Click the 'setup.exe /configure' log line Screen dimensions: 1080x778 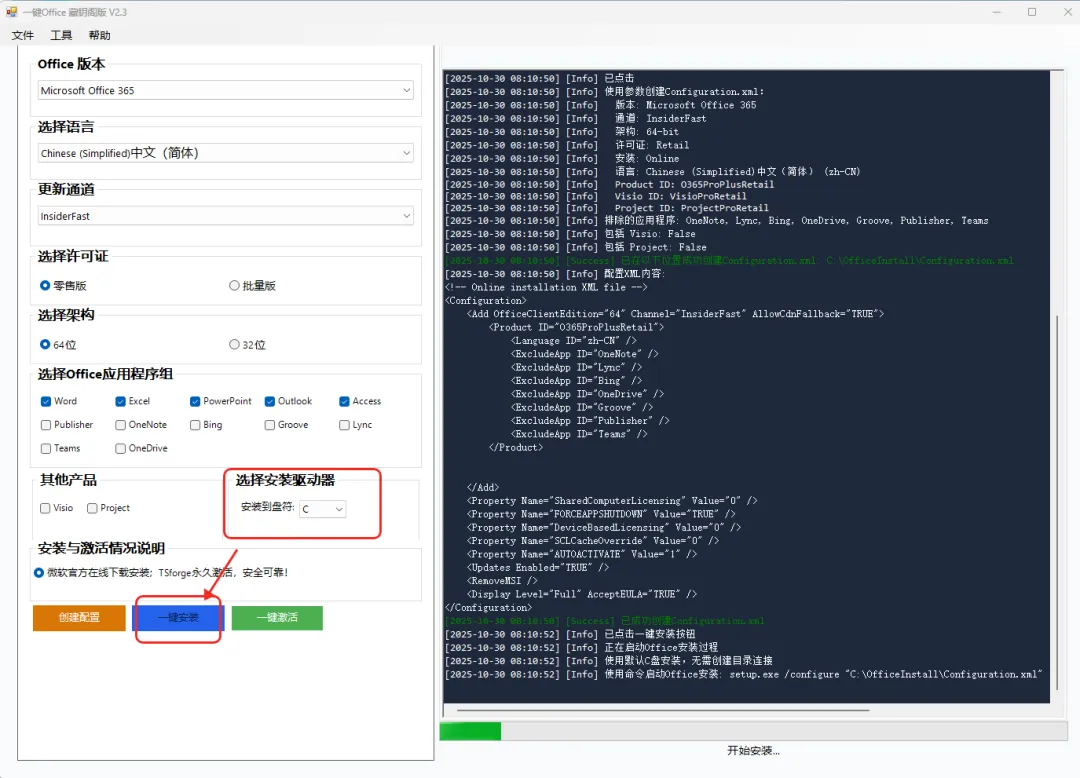point(744,674)
